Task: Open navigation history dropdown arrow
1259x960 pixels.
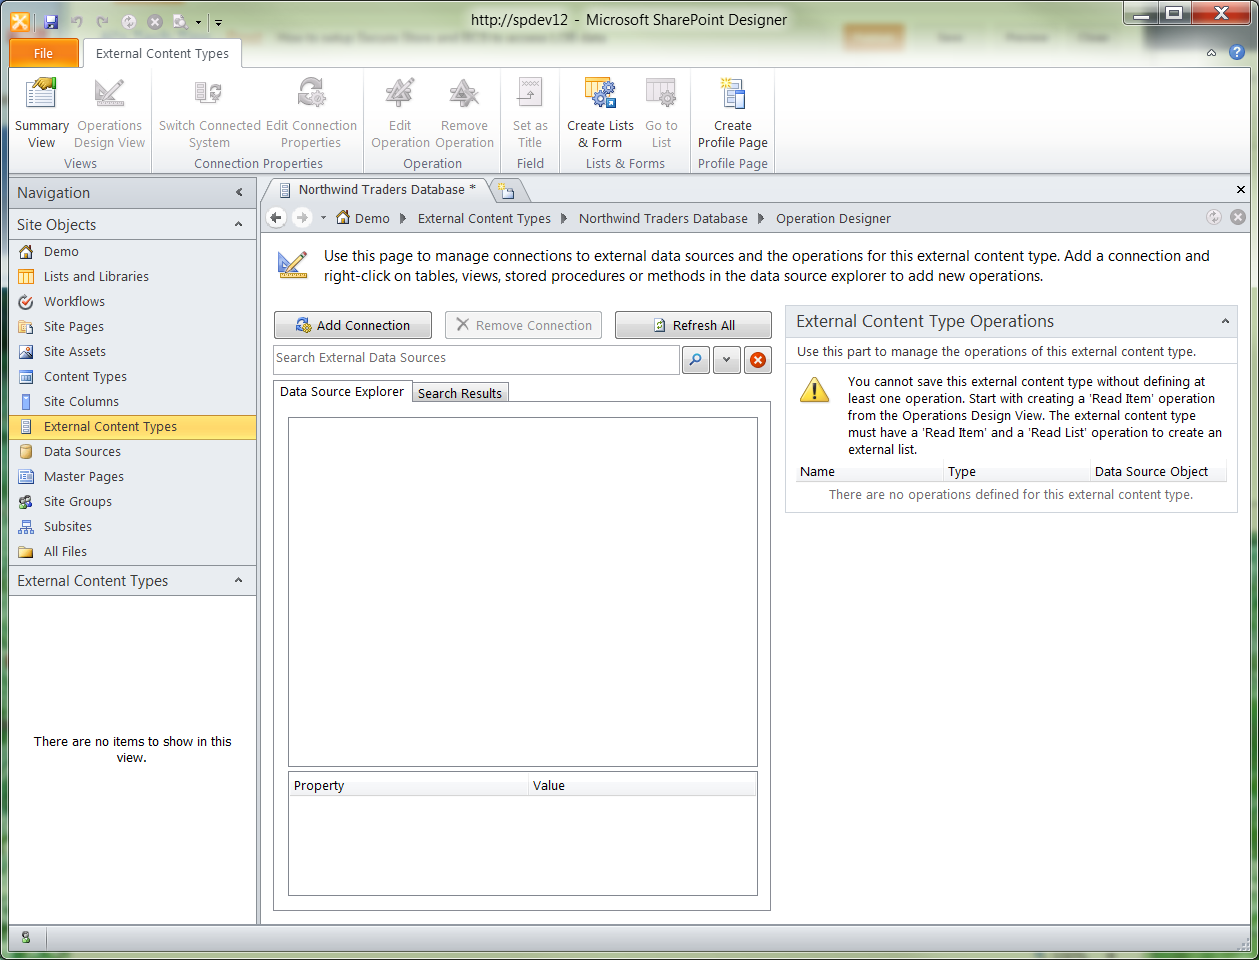Action: click(x=323, y=217)
